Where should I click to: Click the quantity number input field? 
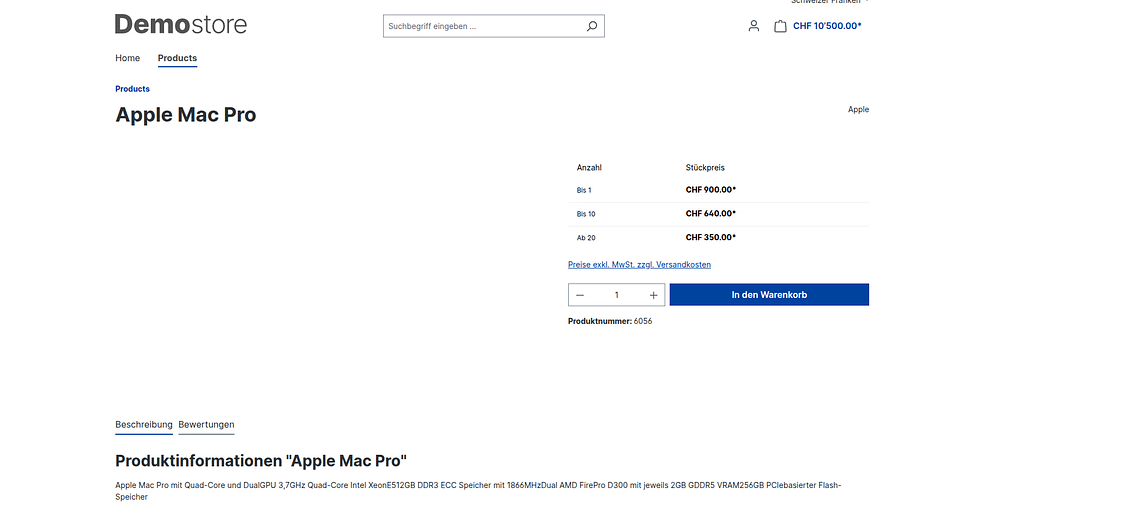coord(617,295)
